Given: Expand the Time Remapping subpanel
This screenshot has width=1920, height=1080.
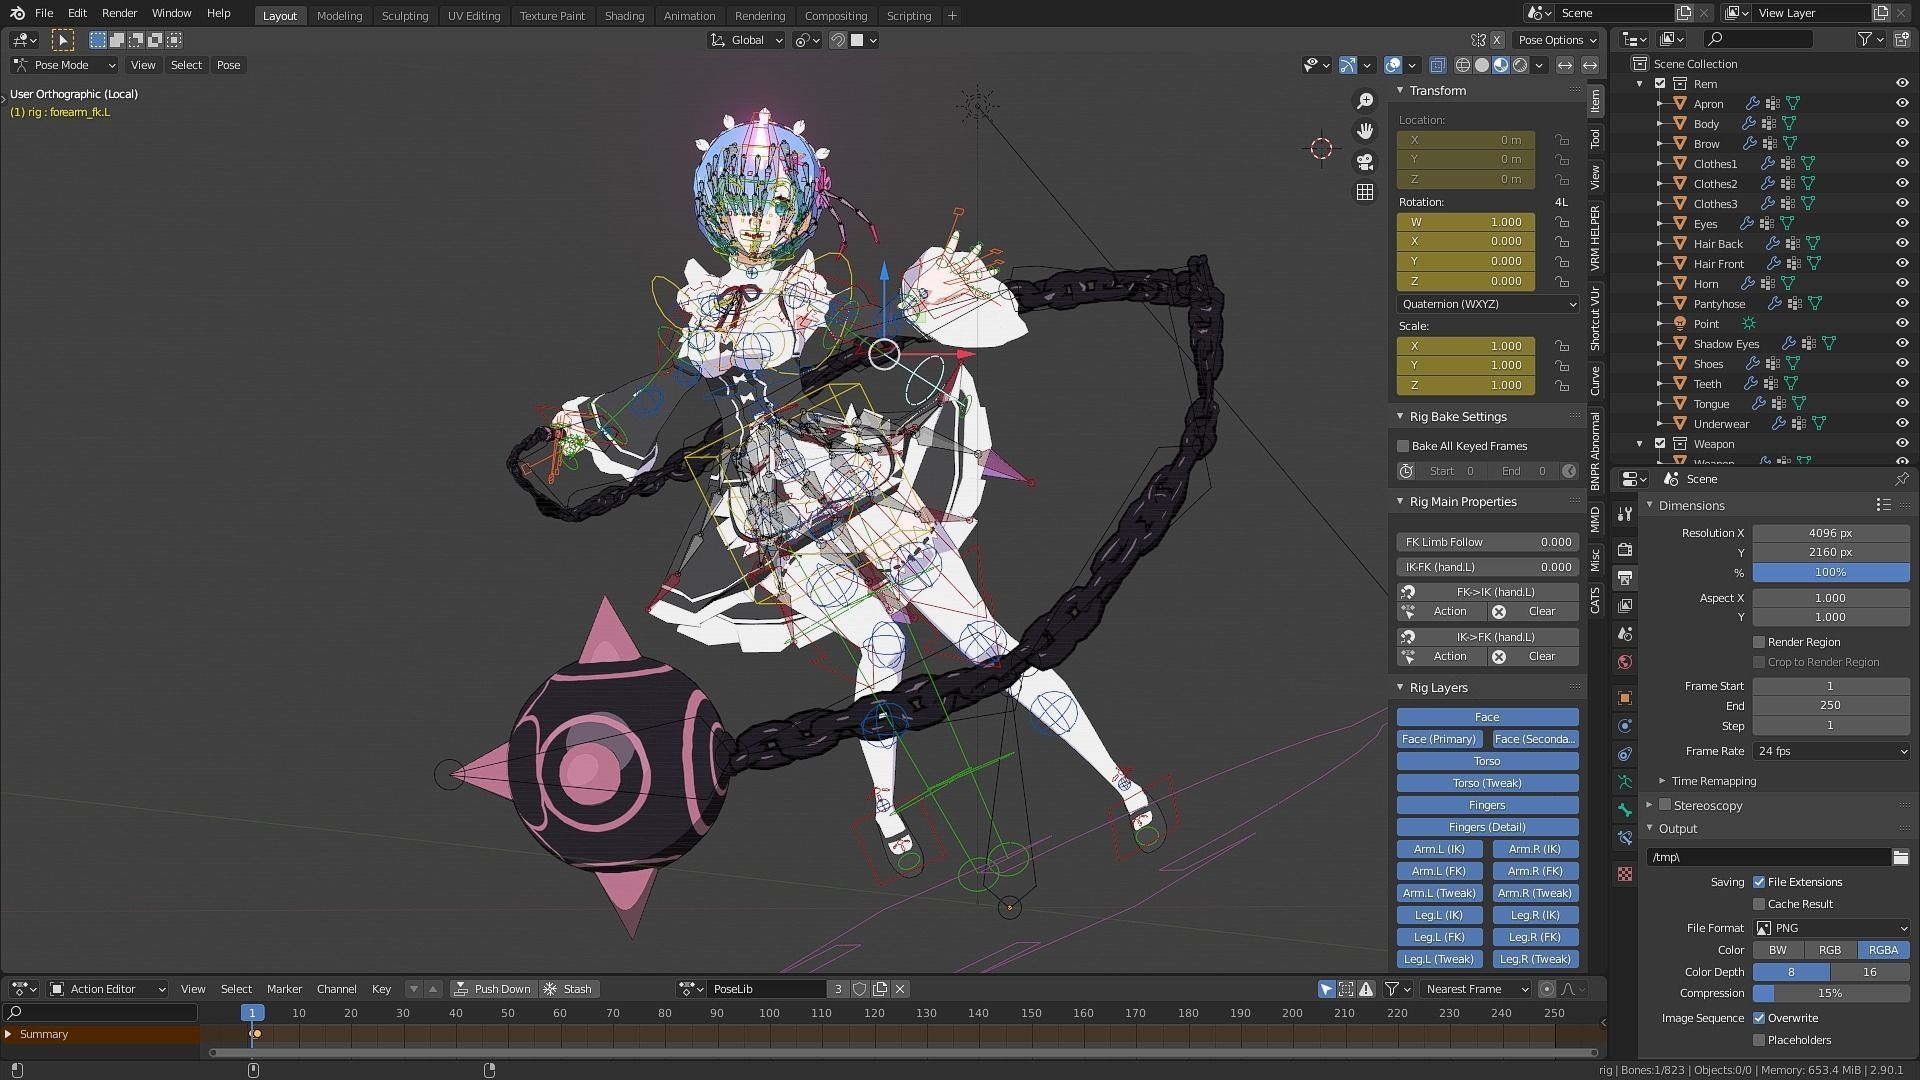Looking at the screenshot, I should pyautogui.click(x=1713, y=781).
